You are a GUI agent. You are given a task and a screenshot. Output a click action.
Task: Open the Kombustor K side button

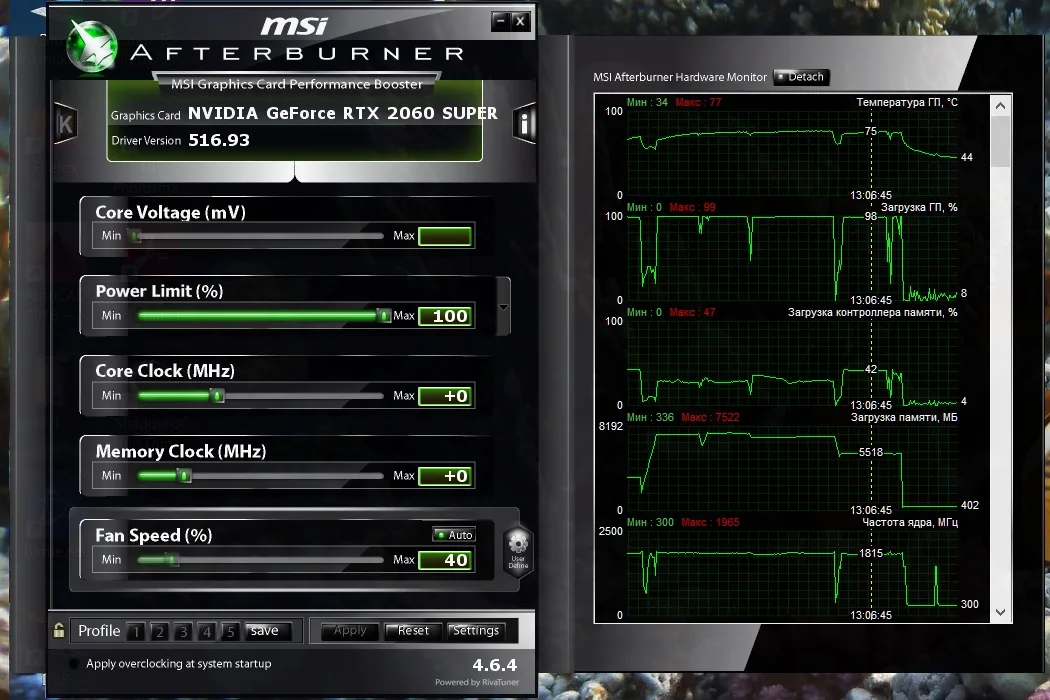pos(65,123)
